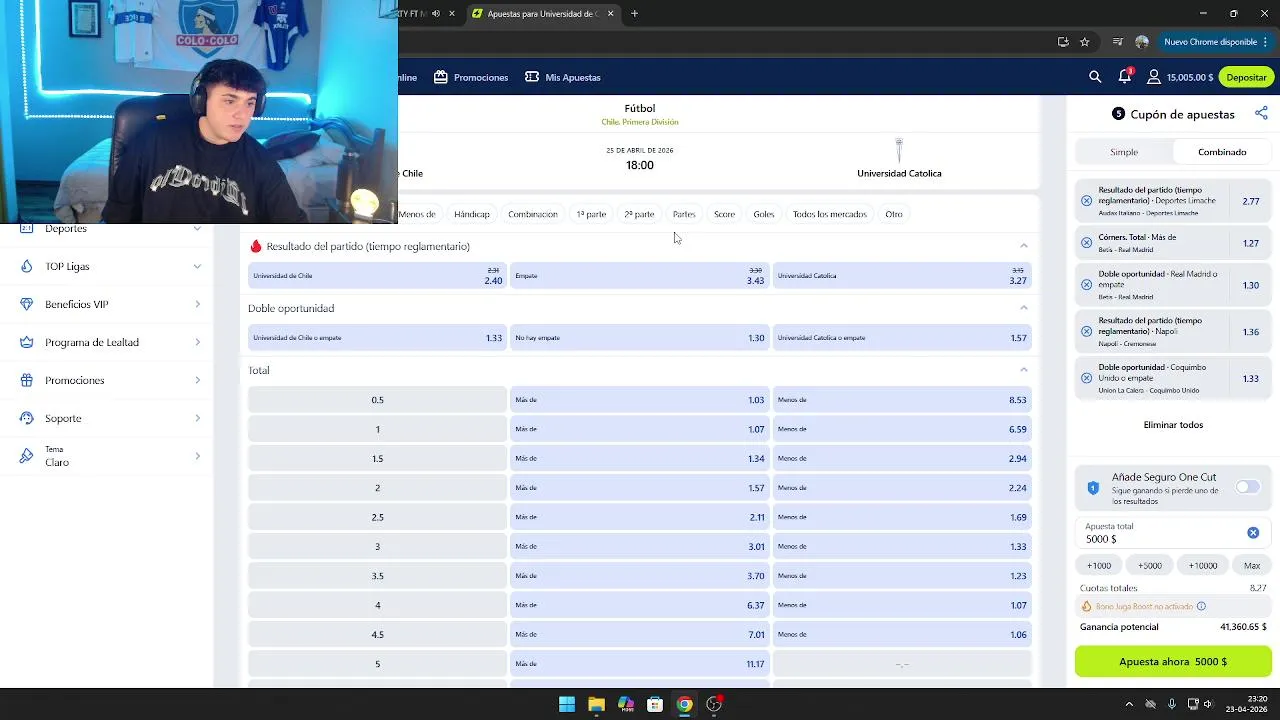Image resolution: width=1280 pixels, height=720 pixels.
Task: Open Chrome media control icon
Action: point(1118,42)
